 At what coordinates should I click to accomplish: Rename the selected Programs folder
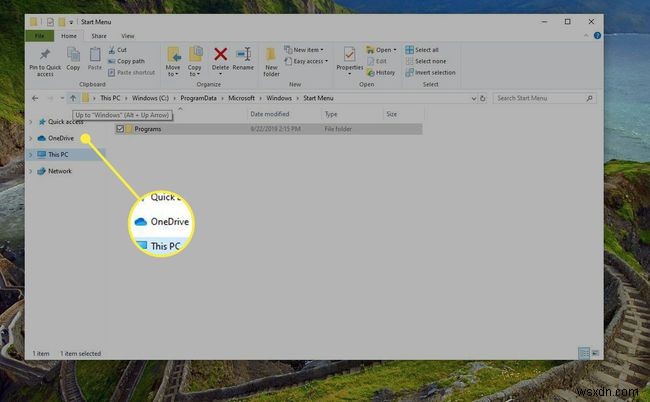[243, 58]
